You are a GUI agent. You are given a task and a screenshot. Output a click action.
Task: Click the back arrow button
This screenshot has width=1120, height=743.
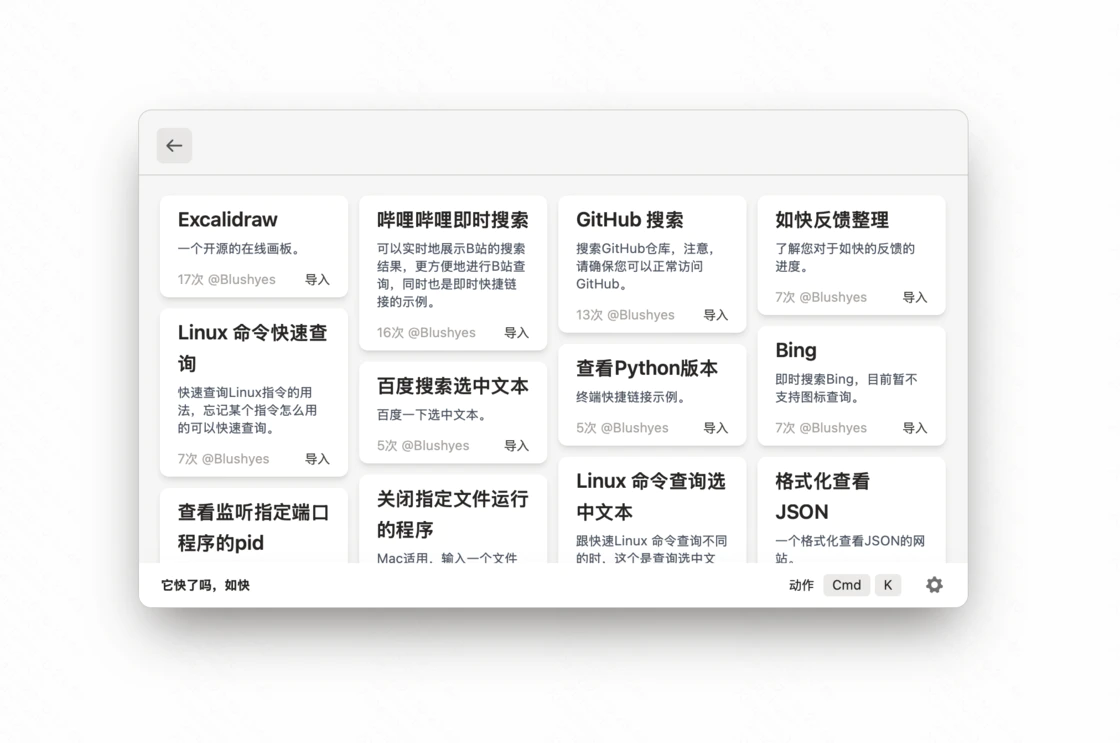(174, 146)
